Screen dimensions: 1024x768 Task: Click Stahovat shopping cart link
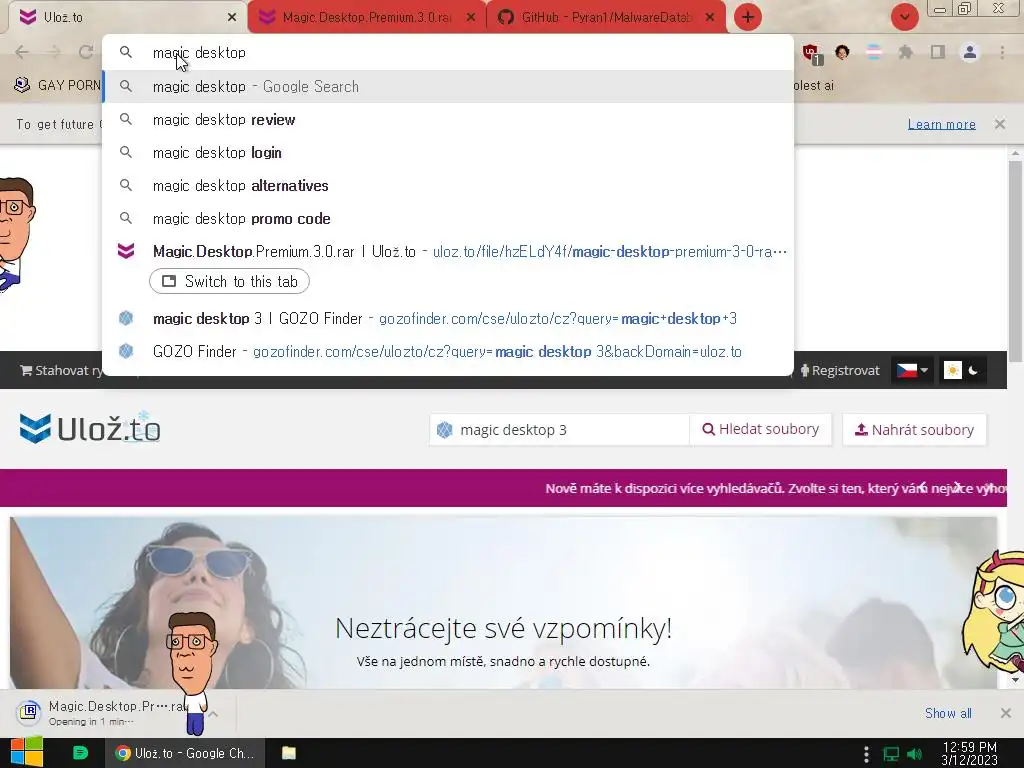point(62,370)
